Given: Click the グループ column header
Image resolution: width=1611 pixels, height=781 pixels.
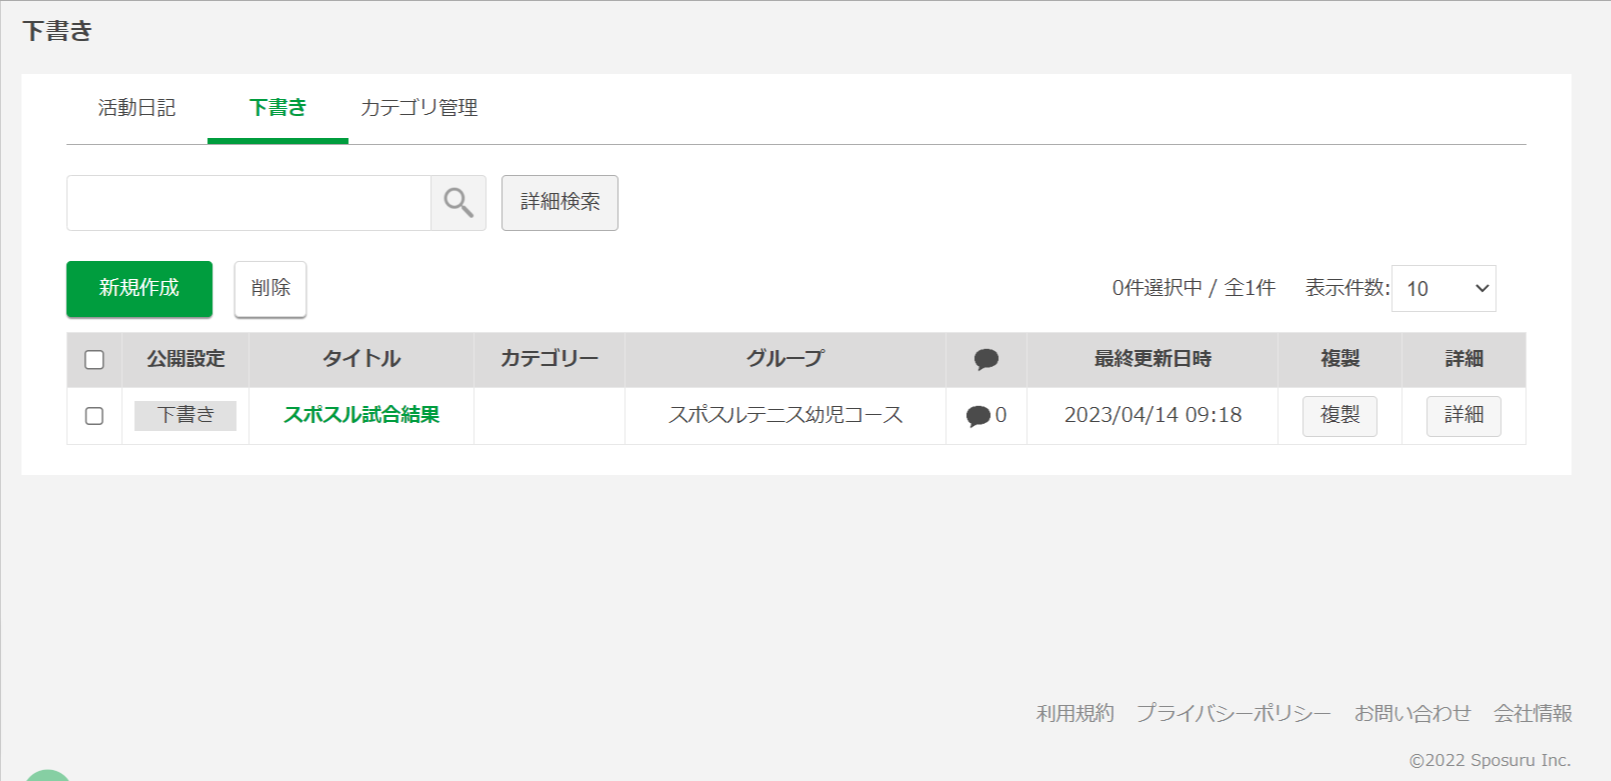Looking at the screenshot, I should click(x=785, y=359).
